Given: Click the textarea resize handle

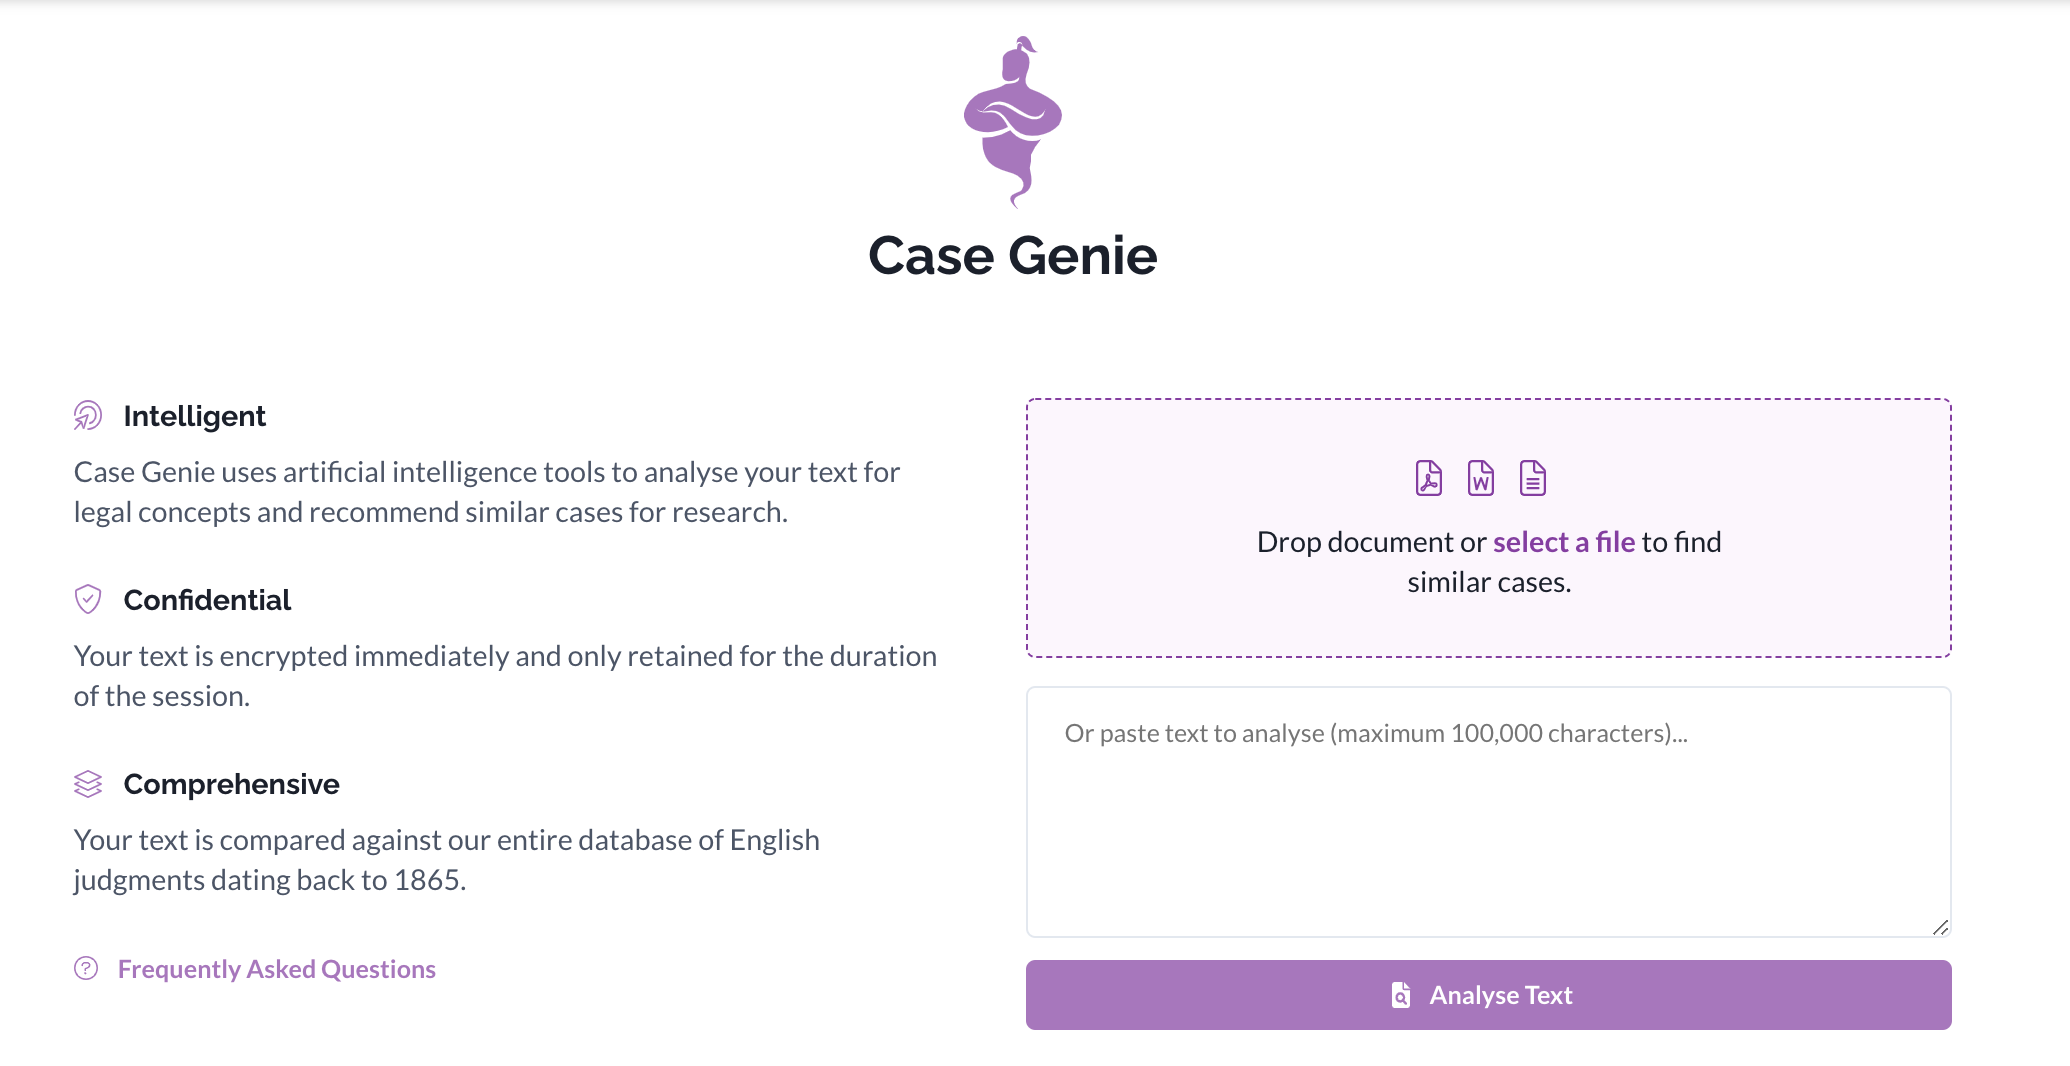Looking at the screenshot, I should [1941, 927].
